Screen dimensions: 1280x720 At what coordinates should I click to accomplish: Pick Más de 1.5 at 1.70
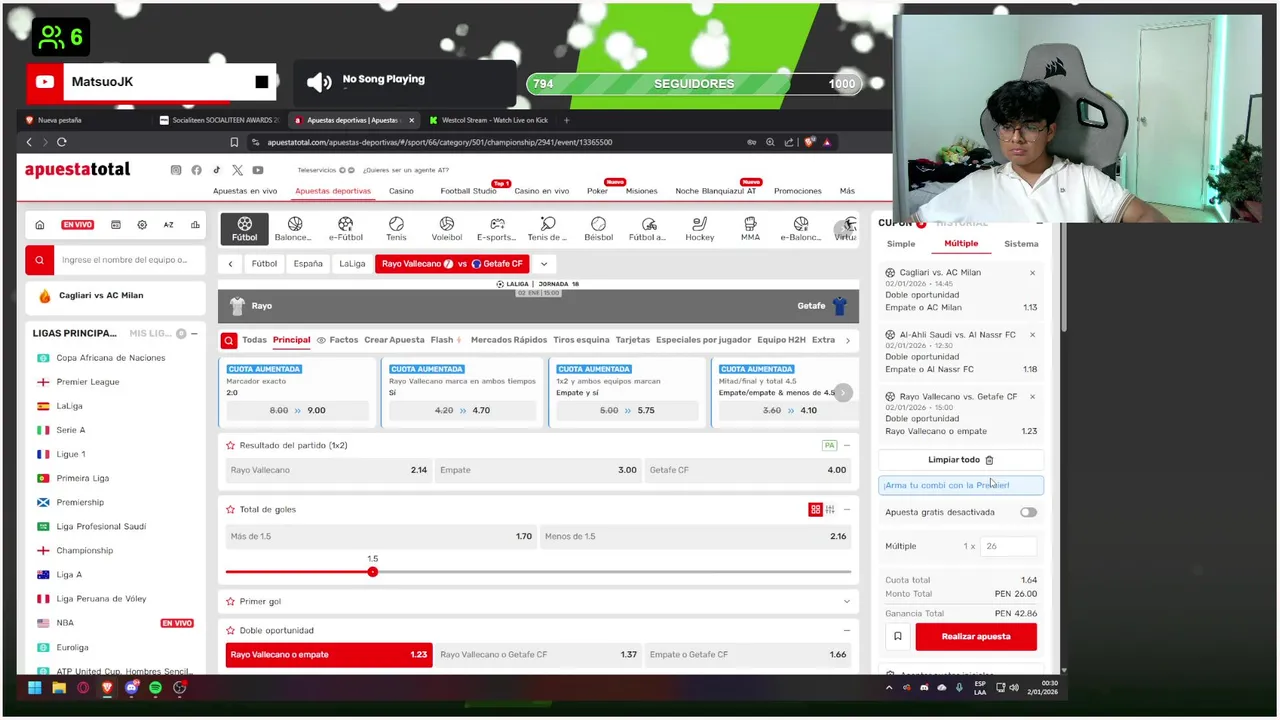tap(381, 537)
